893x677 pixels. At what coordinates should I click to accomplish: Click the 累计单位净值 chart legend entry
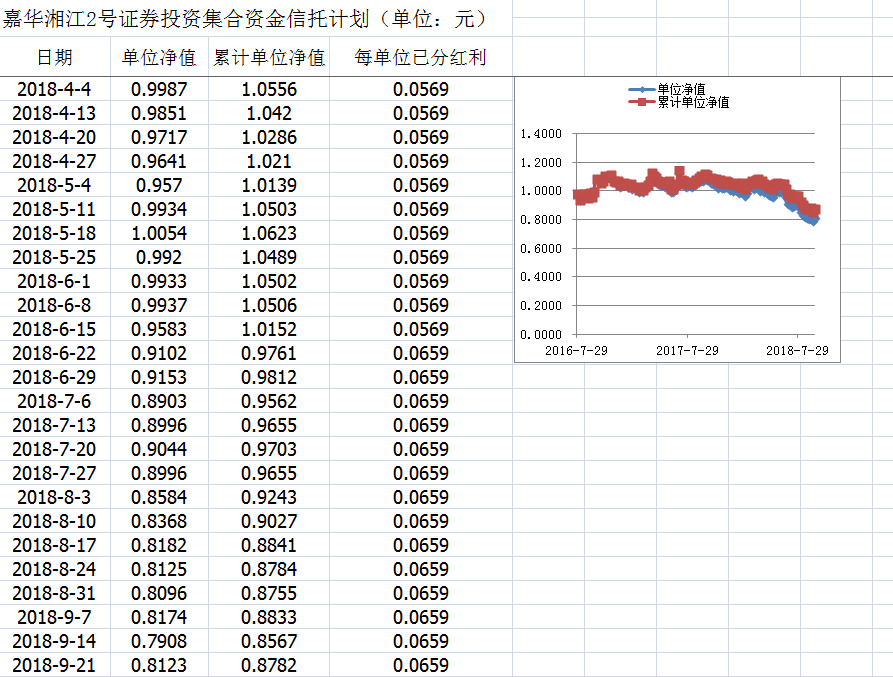[x=679, y=102]
